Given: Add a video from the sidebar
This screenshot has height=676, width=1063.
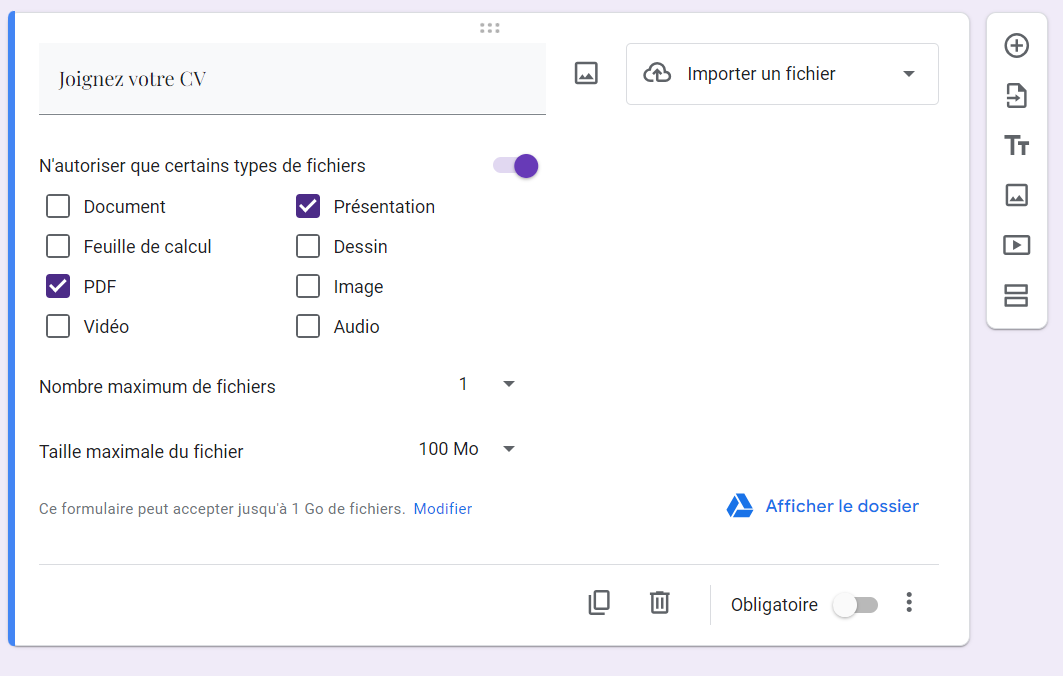Looking at the screenshot, I should pos(1016,245).
